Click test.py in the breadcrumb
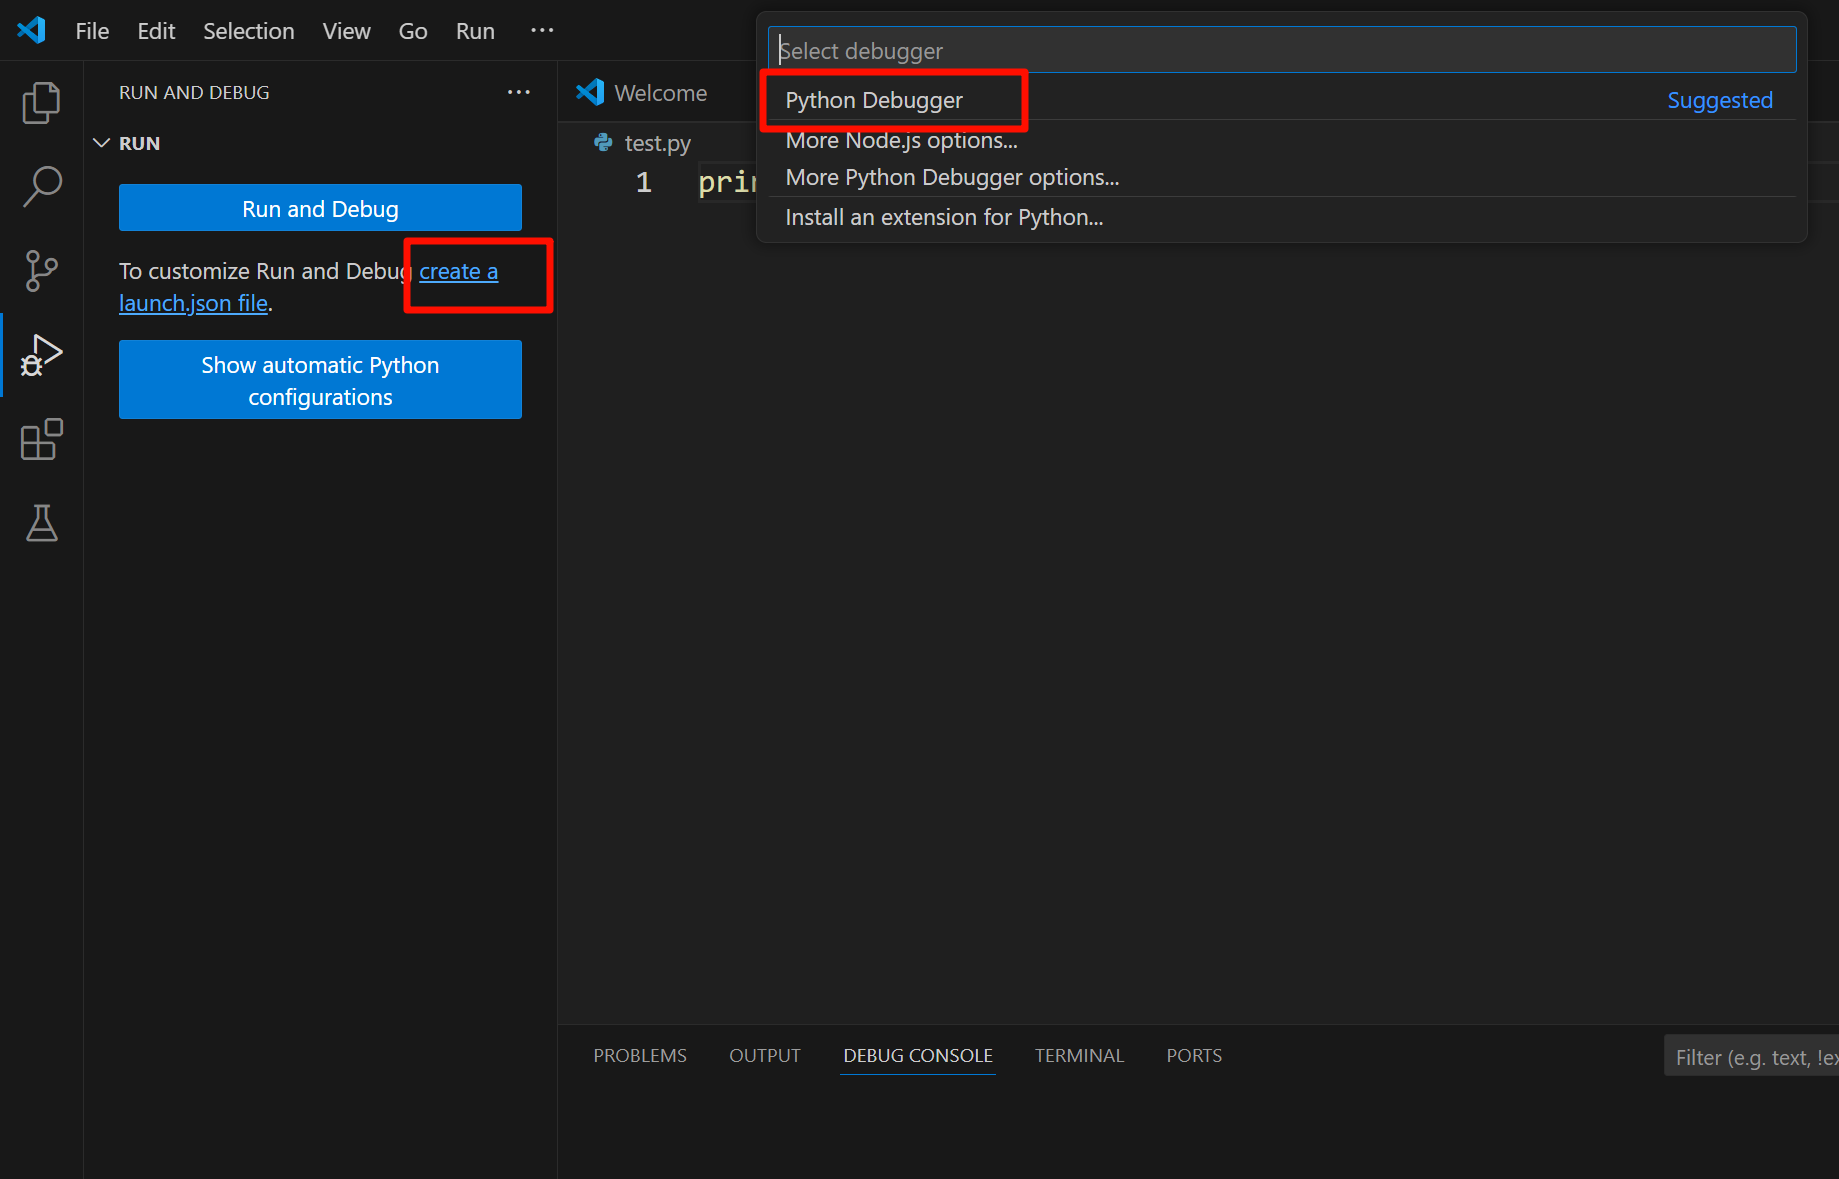The image size is (1839, 1179). [x=657, y=143]
